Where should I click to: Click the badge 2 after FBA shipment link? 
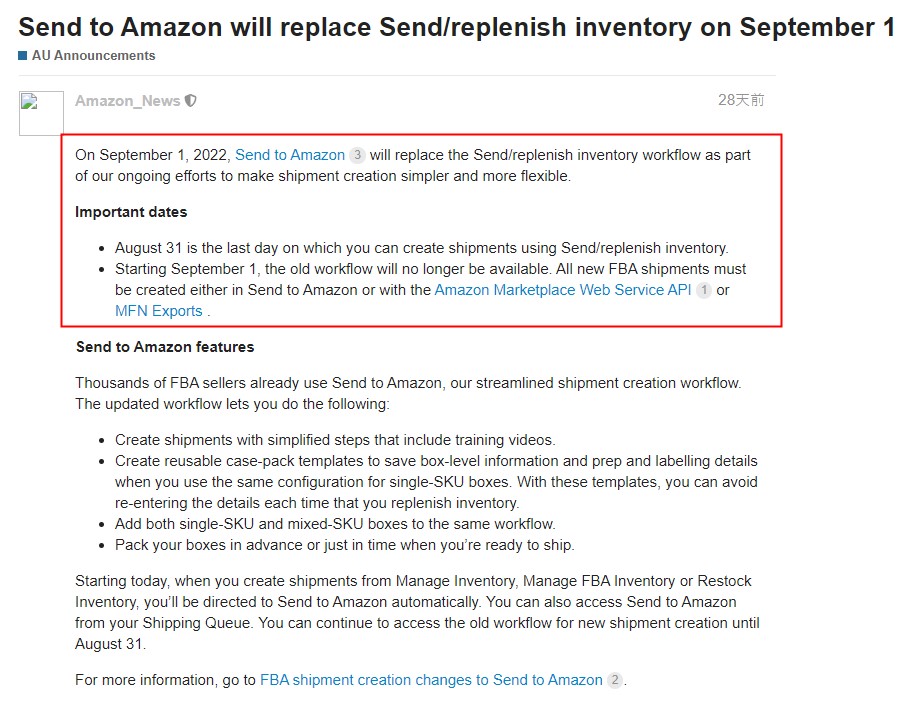[x=615, y=680]
